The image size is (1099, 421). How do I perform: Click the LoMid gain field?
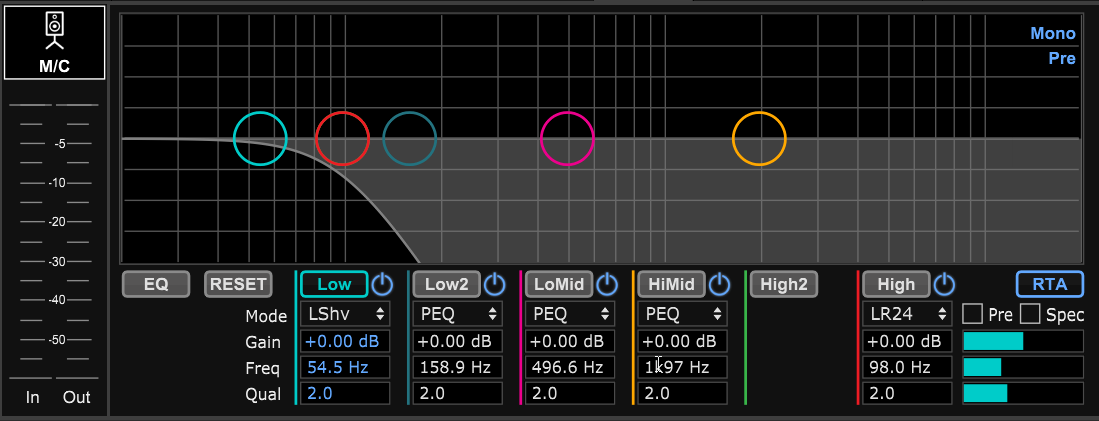(x=570, y=341)
